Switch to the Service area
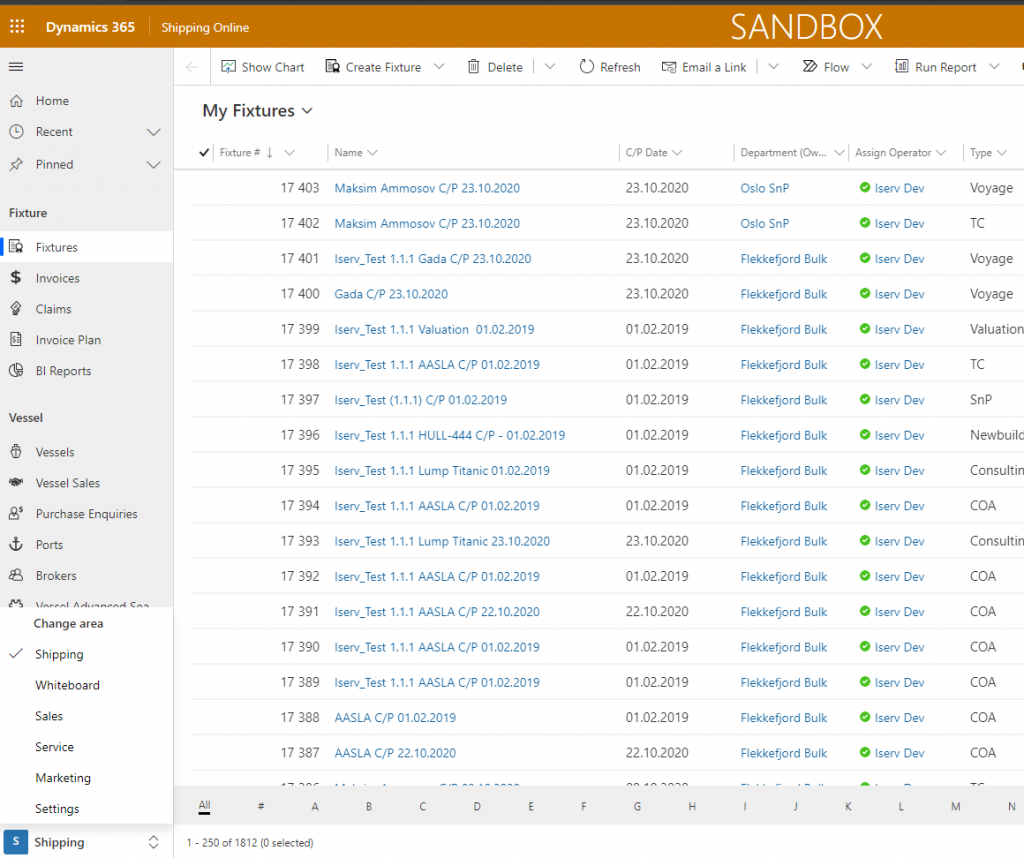This screenshot has width=1024, height=858. [x=54, y=747]
